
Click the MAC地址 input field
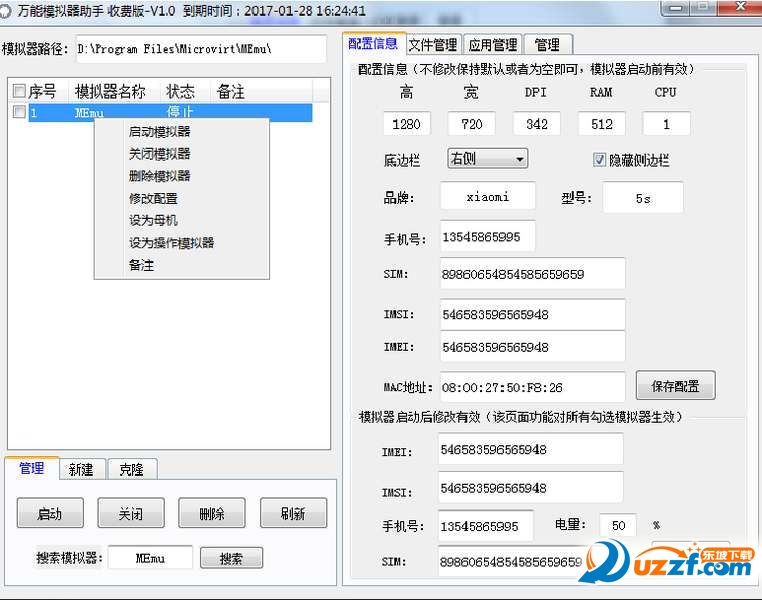coord(532,387)
